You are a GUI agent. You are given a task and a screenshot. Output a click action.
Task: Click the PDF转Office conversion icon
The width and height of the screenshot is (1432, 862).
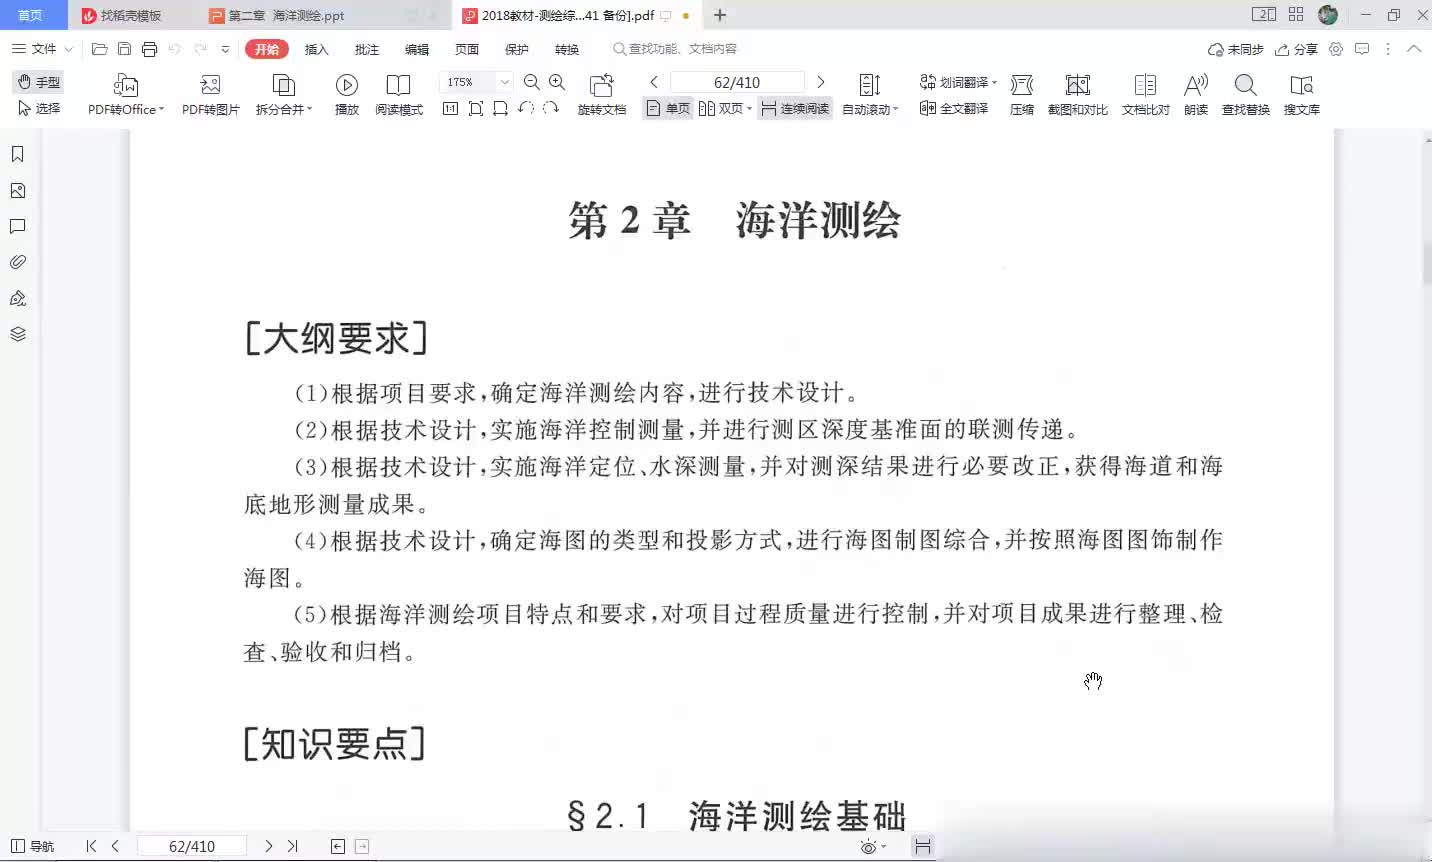click(125, 85)
